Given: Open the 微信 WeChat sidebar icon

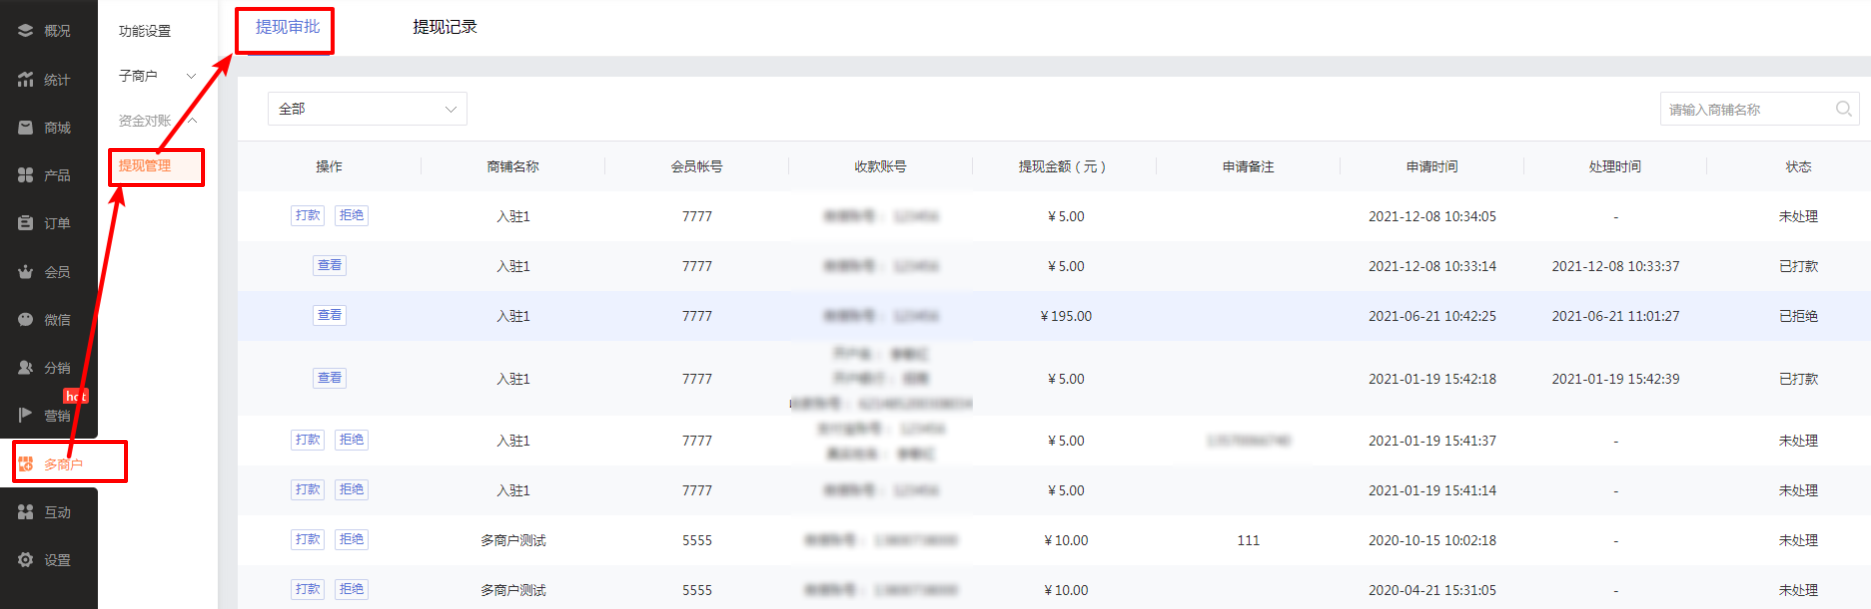Looking at the screenshot, I should (x=26, y=319).
